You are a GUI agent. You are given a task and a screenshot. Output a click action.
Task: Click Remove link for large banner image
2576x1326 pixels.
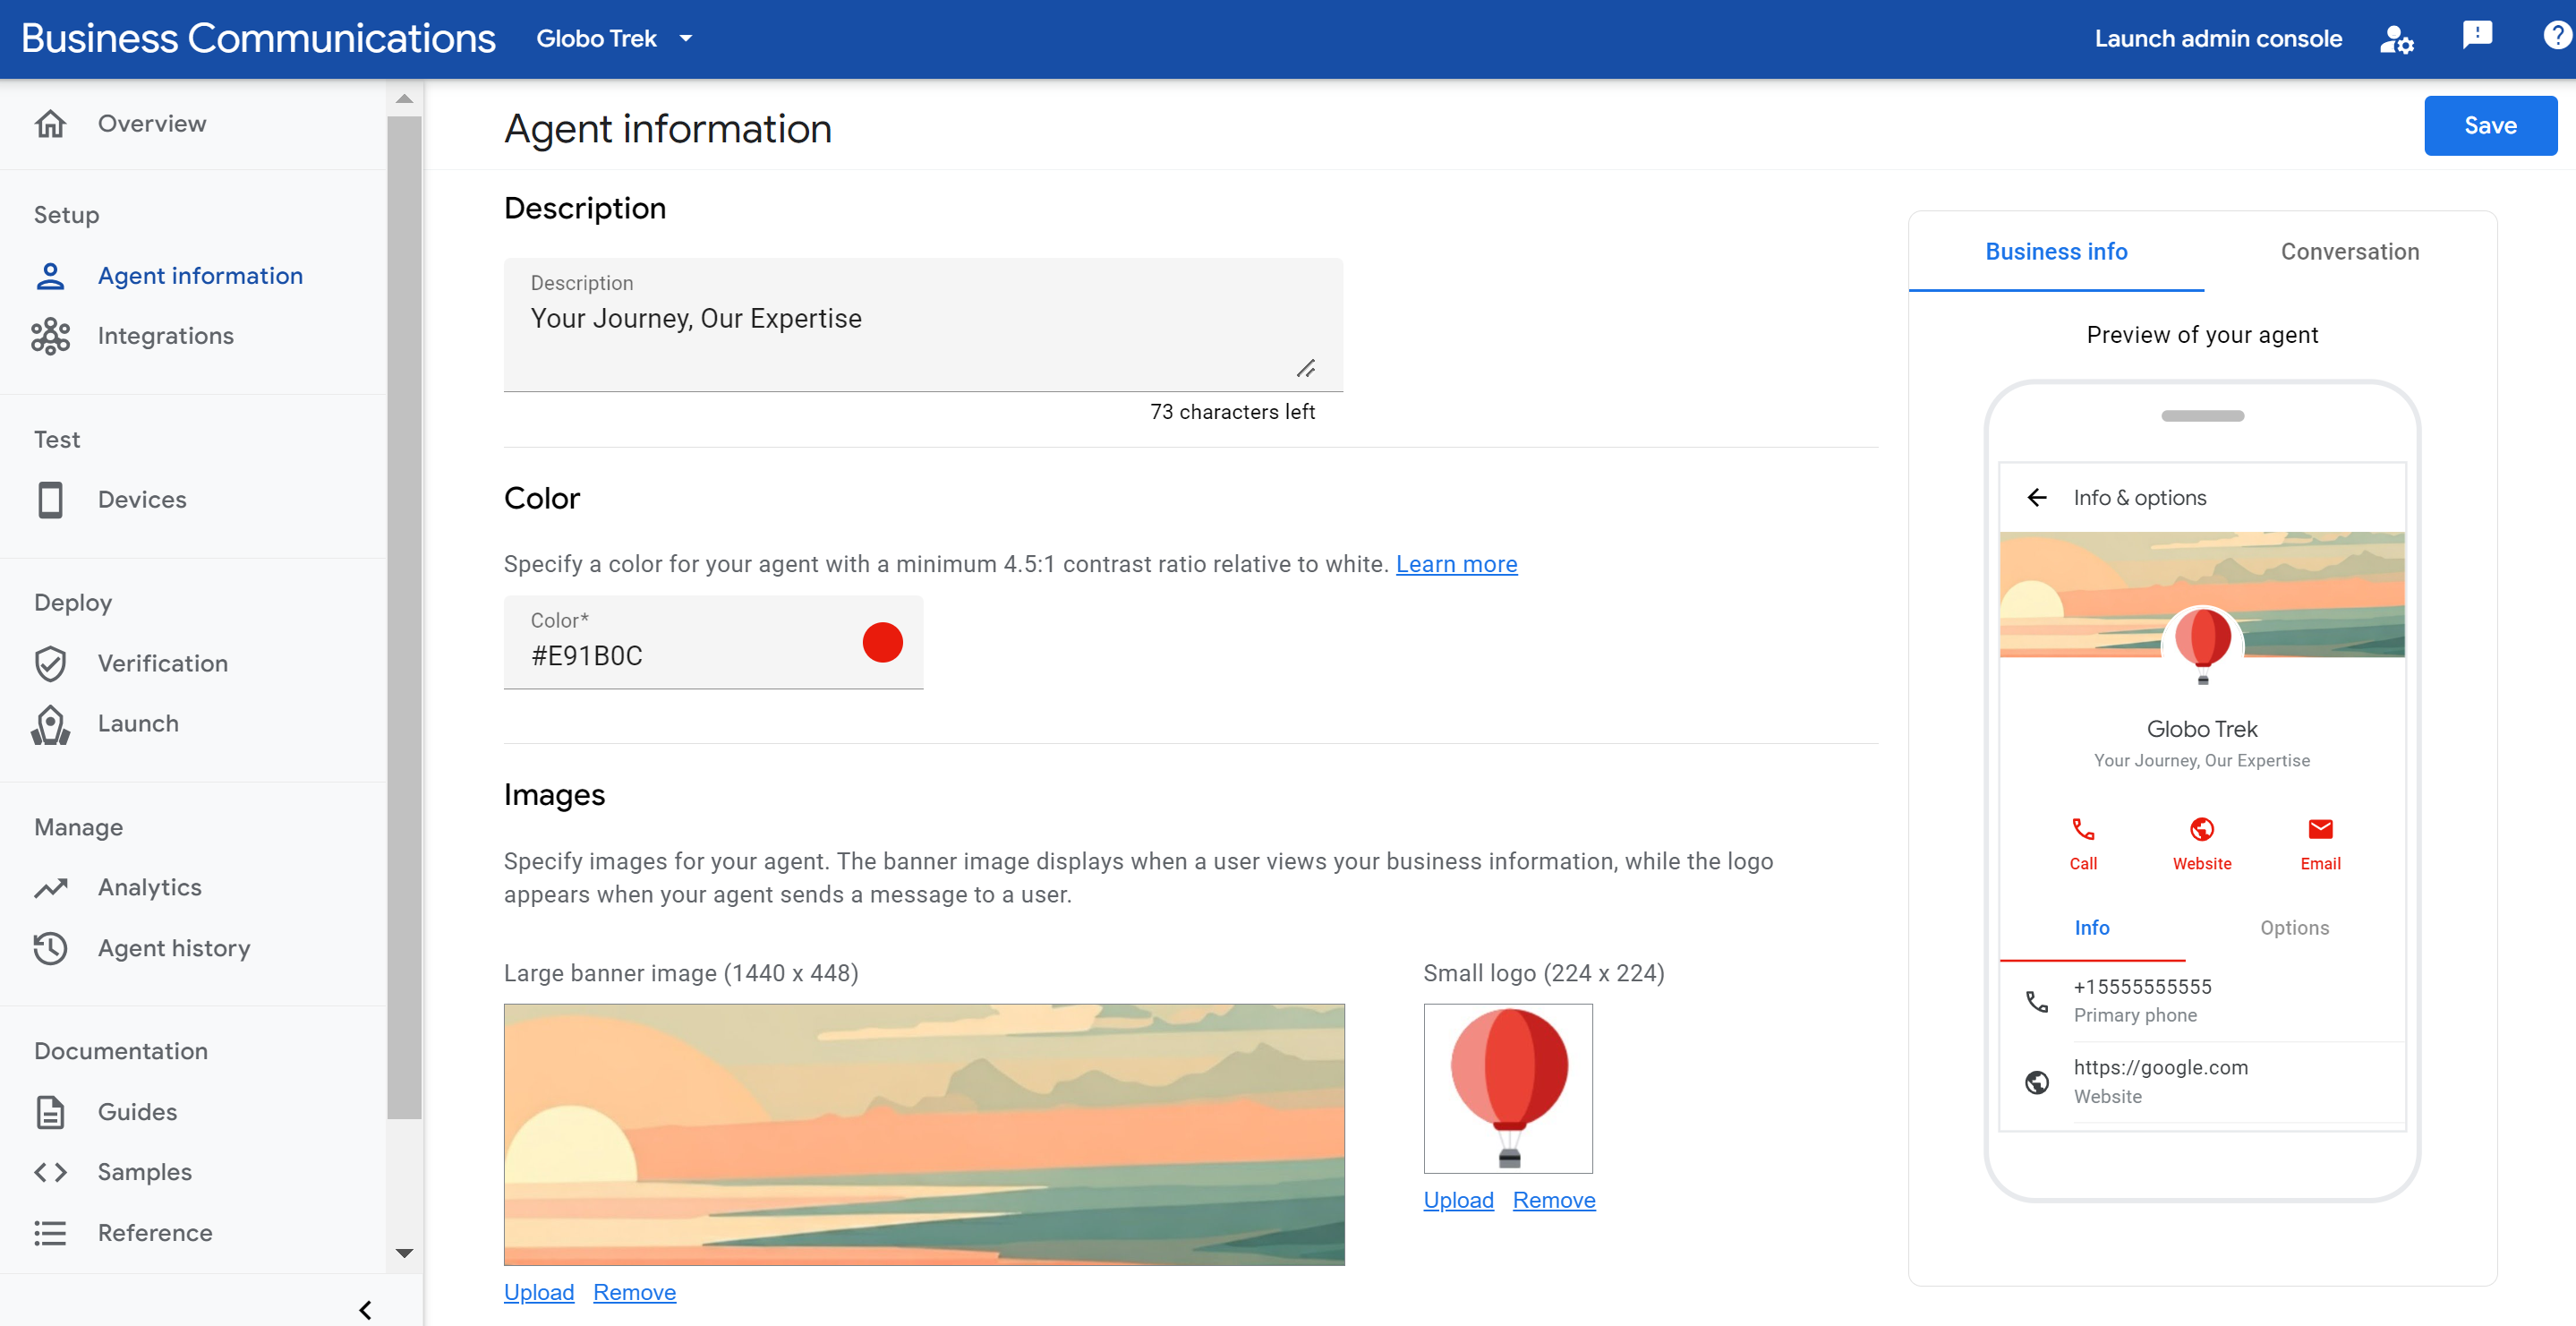point(634,1288)
